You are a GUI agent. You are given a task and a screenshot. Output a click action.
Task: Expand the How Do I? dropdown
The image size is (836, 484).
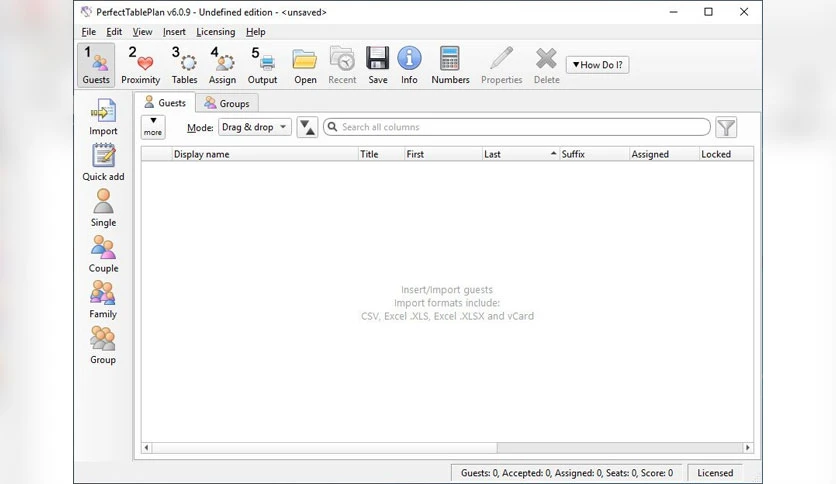click(x=597, y=64)
